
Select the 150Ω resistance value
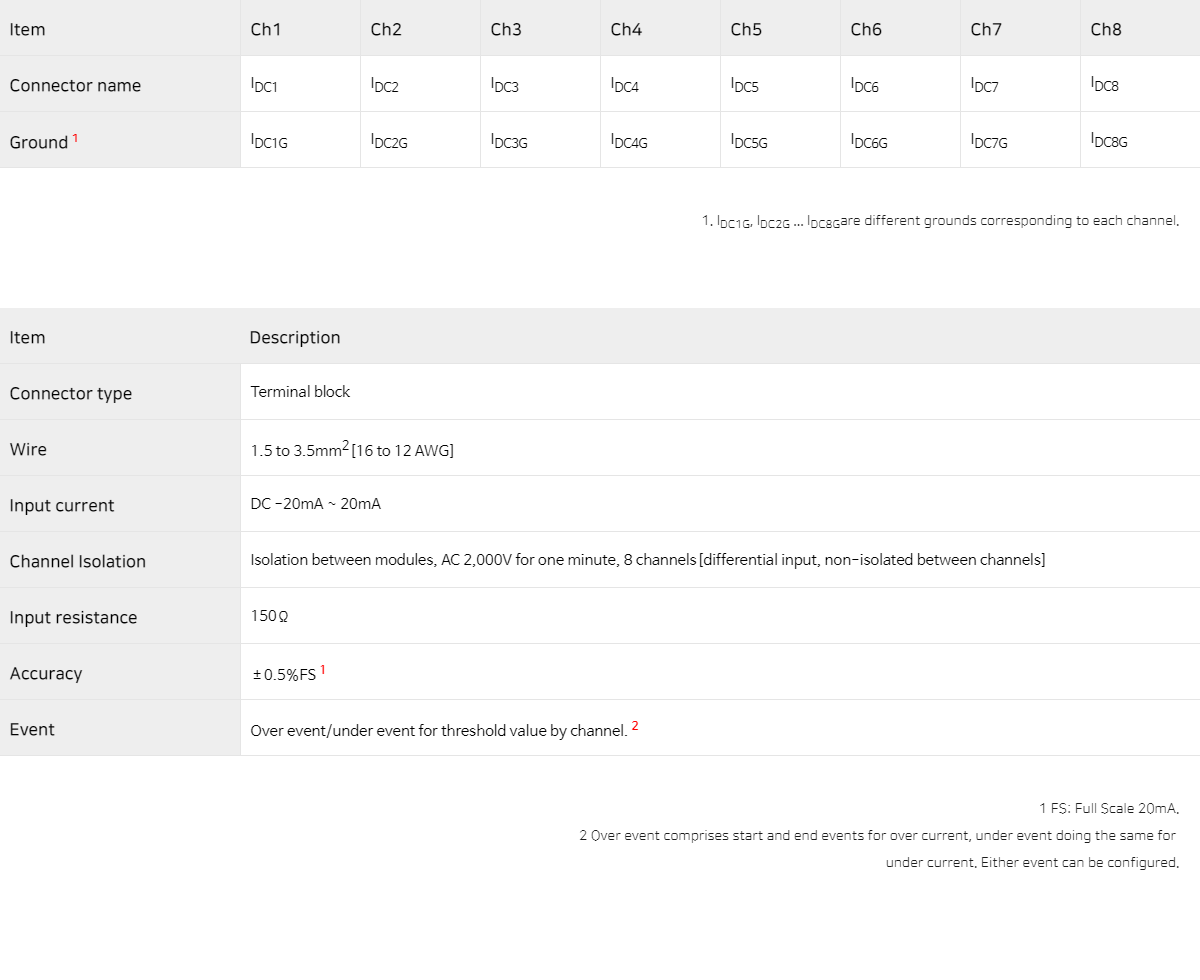coord(270,616)
